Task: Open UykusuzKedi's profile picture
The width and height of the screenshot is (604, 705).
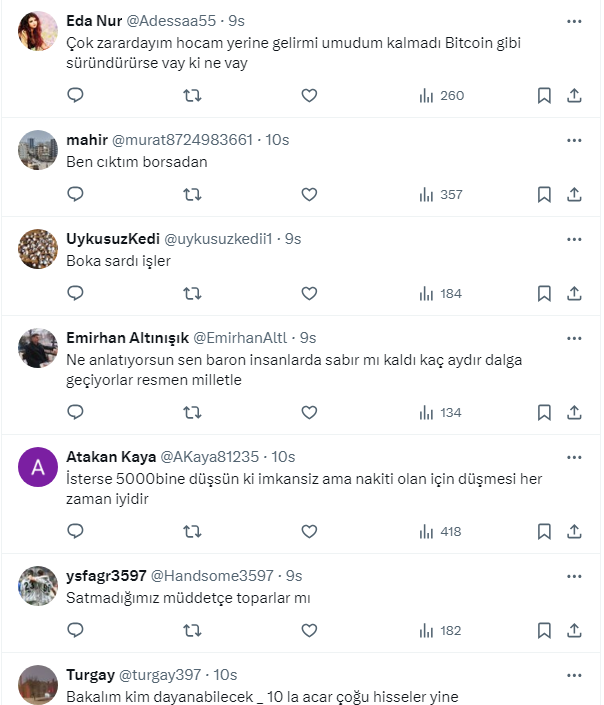Action: point(38,248)
